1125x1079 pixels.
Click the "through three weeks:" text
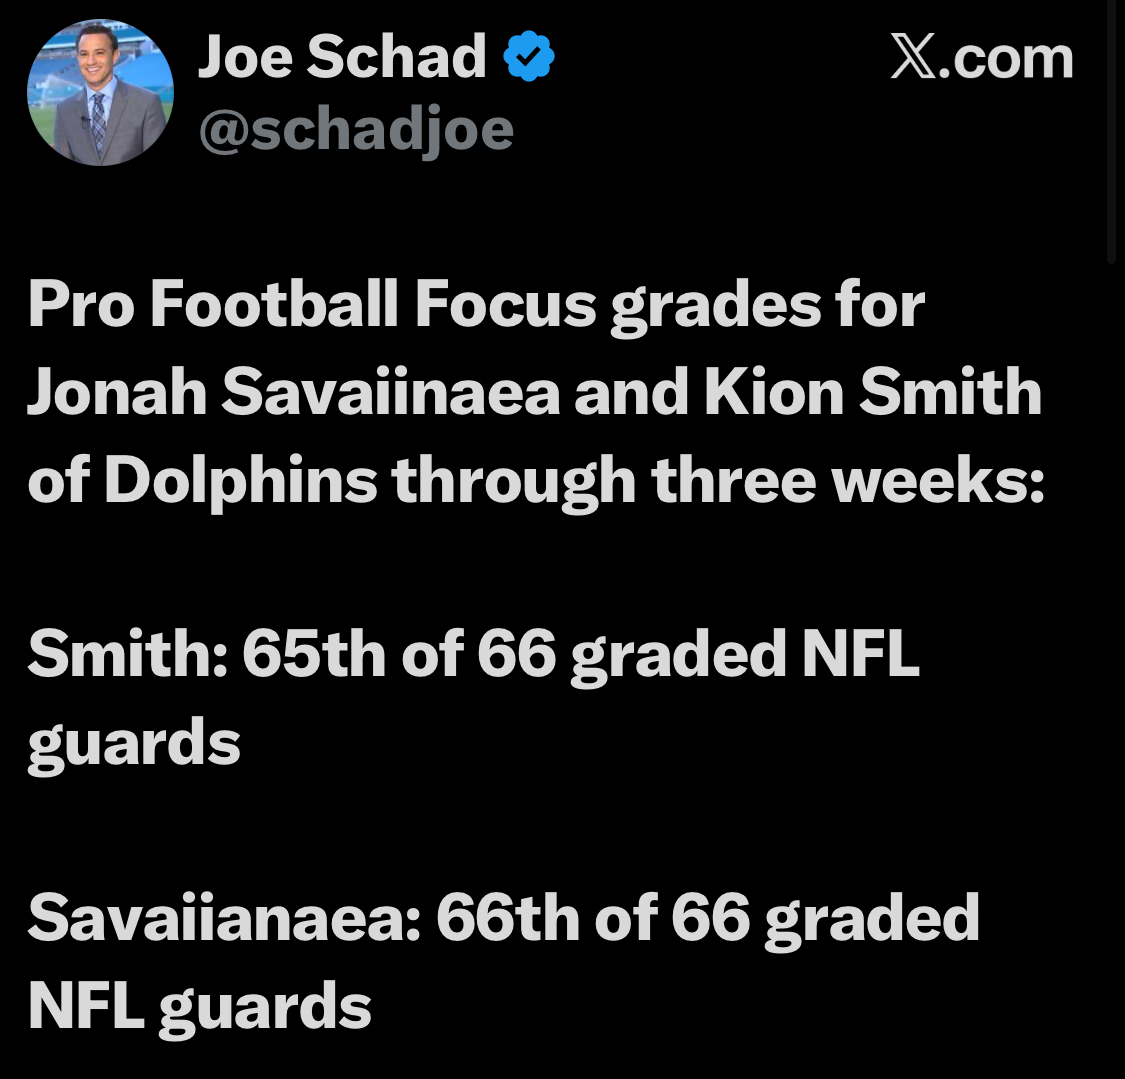pyautogui.click(x=718, y=480)
